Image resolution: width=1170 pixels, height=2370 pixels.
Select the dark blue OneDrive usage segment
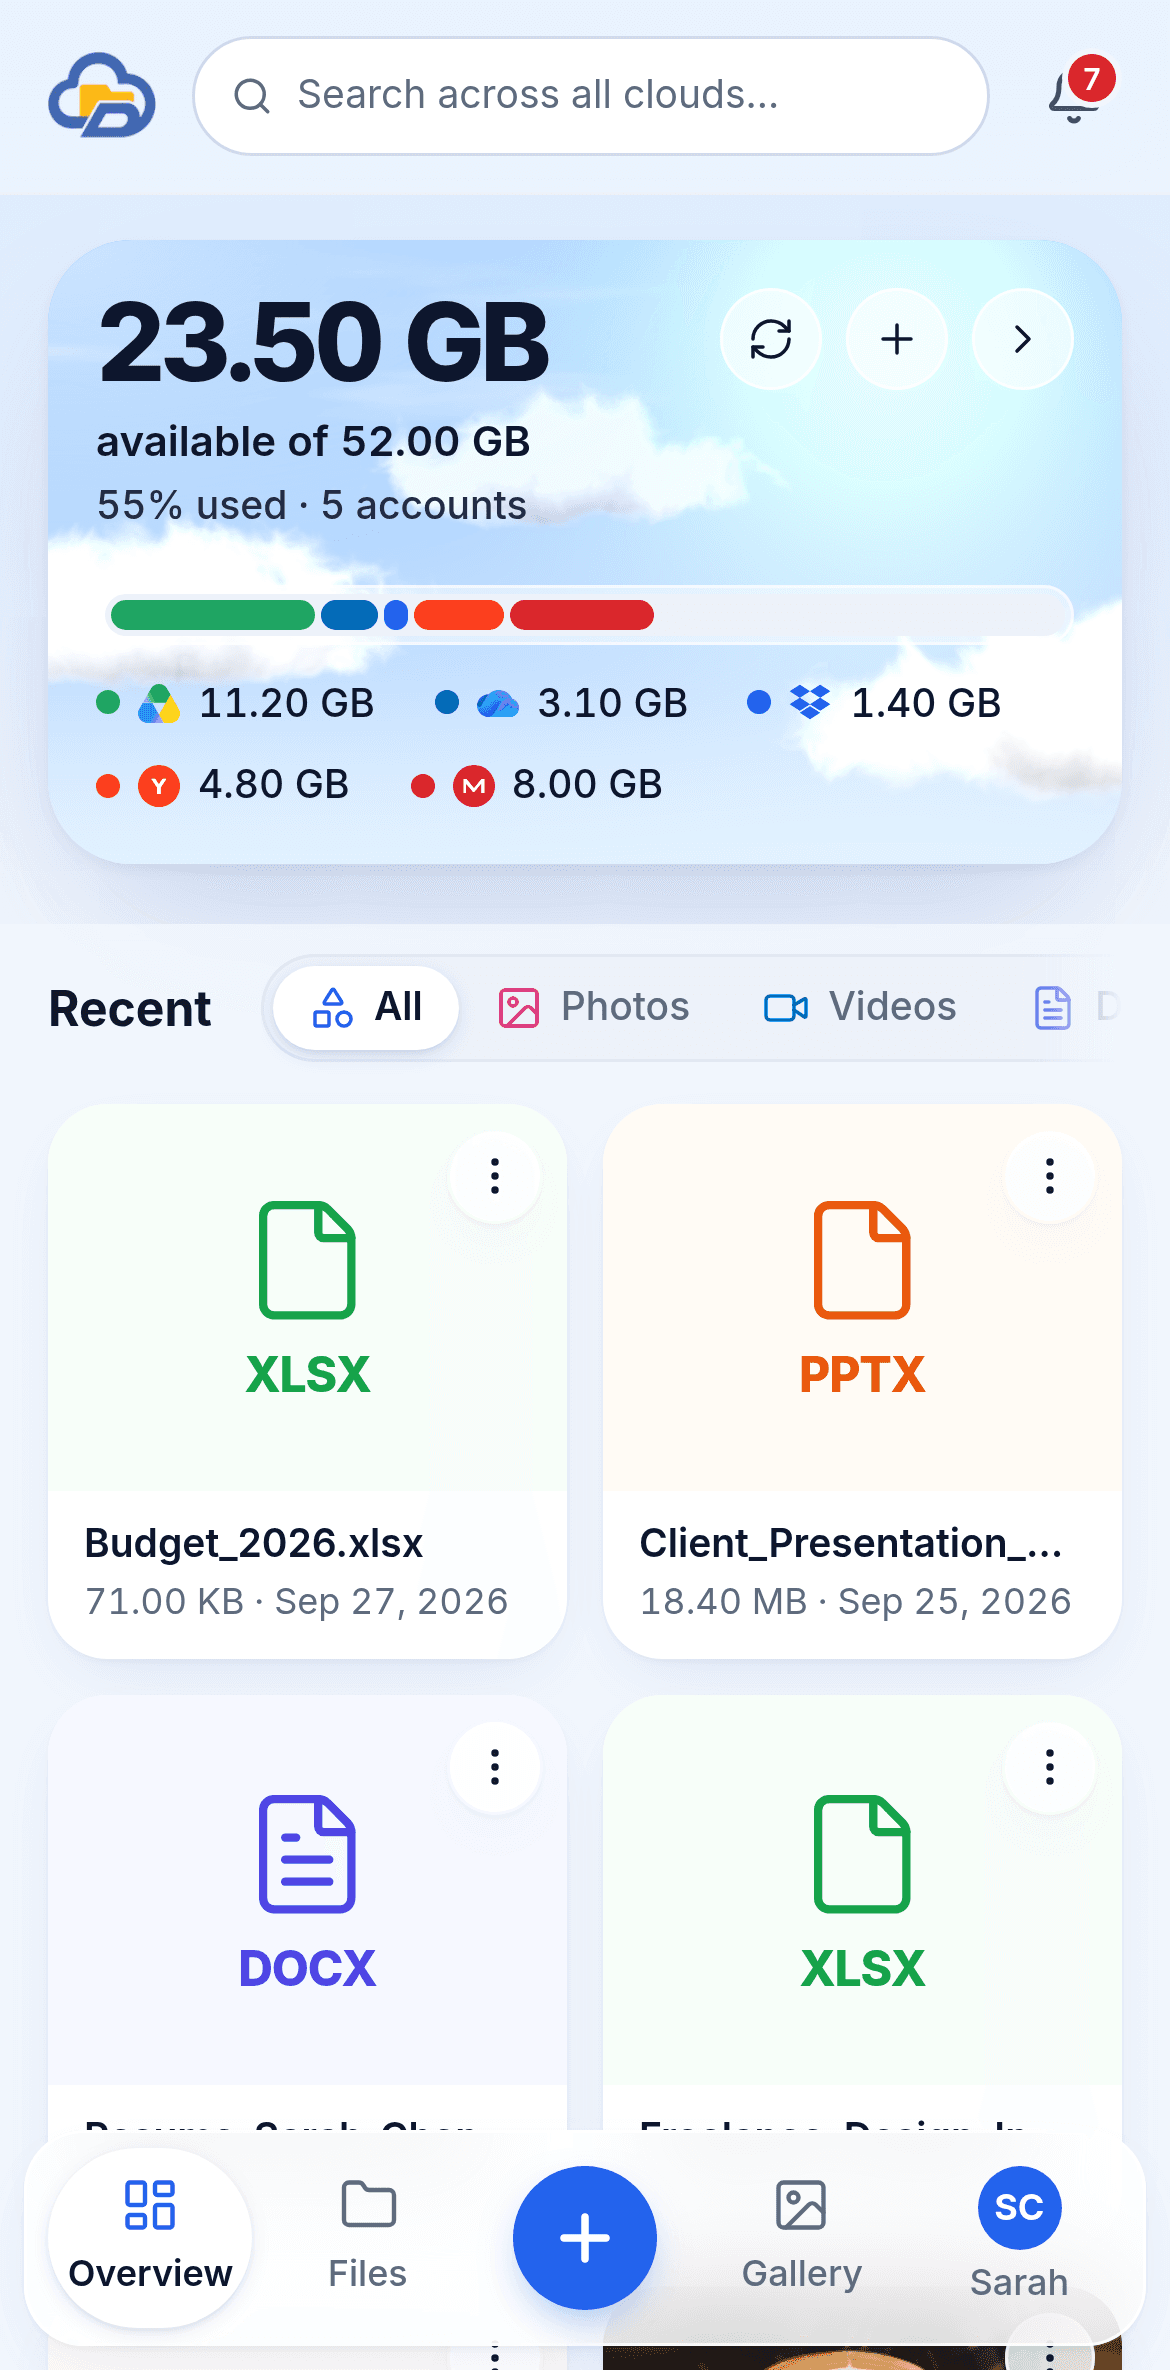(349, 615)
